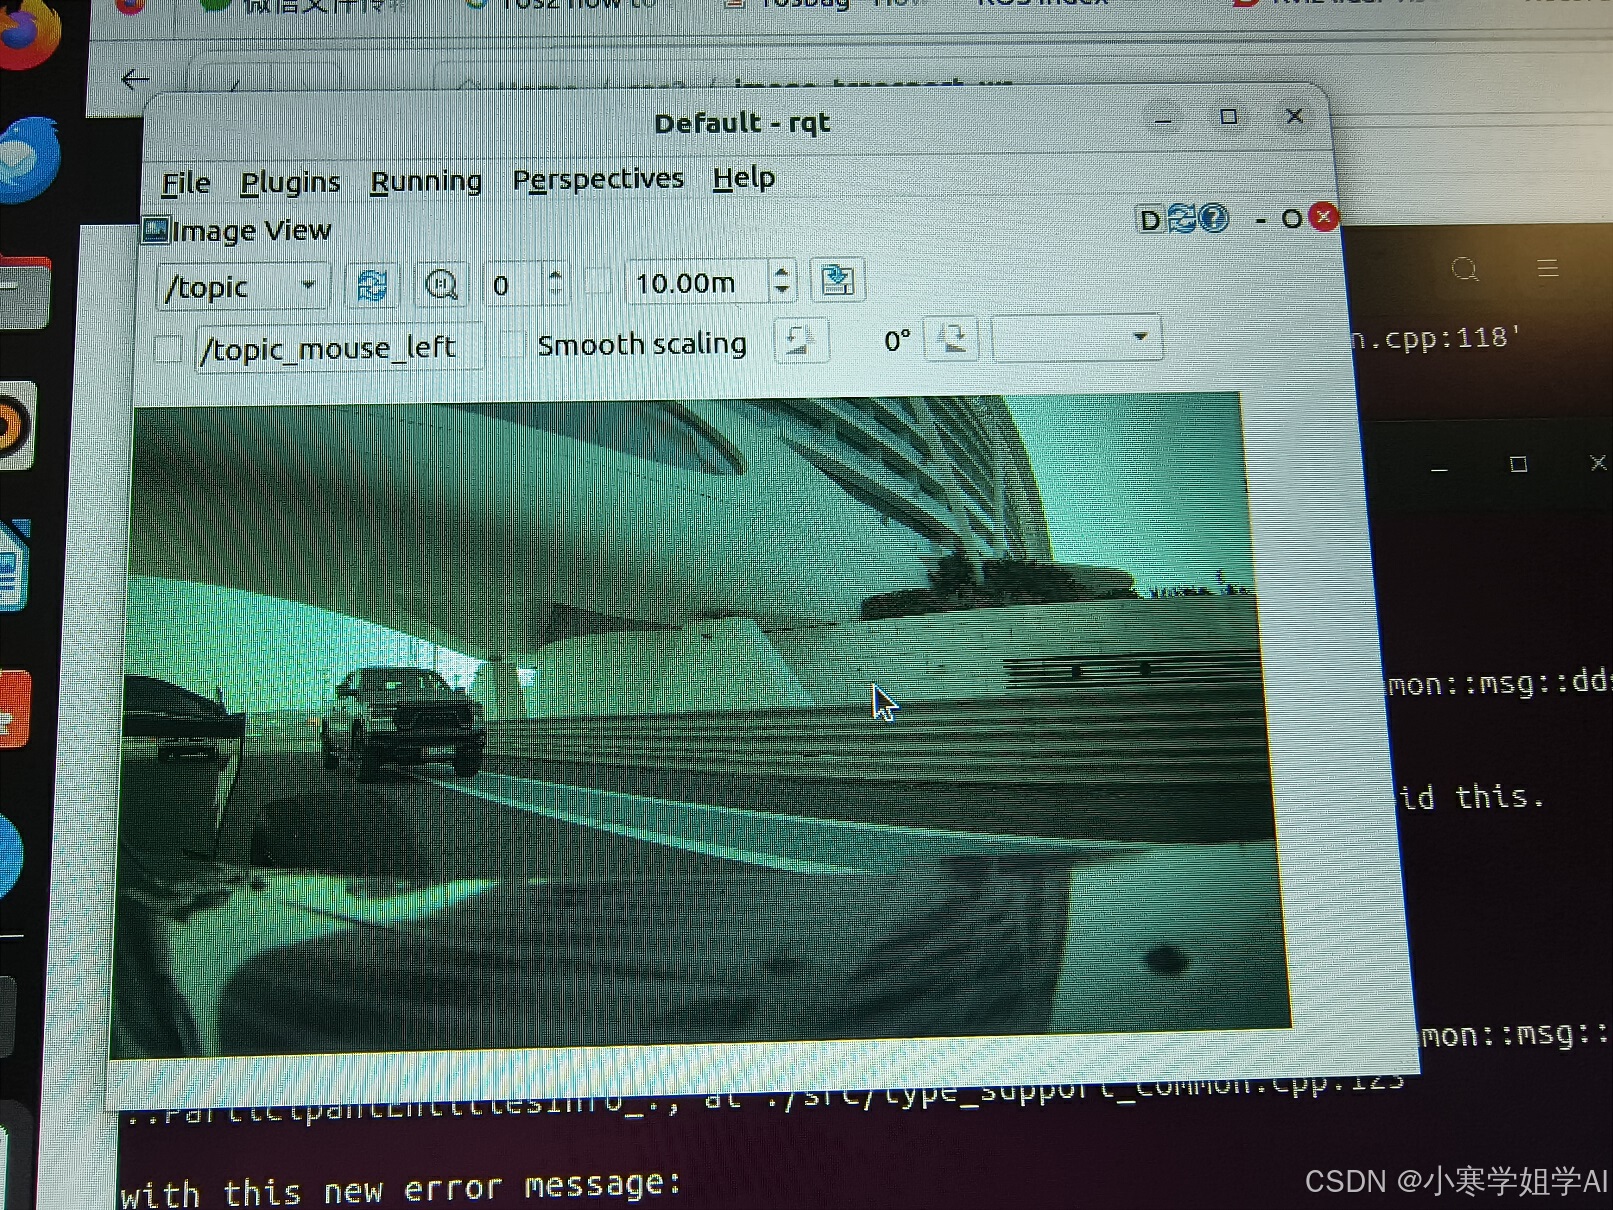Click the zoom to original size icon
Viewport: 1613px width, 1210px height.
(441, 285)
